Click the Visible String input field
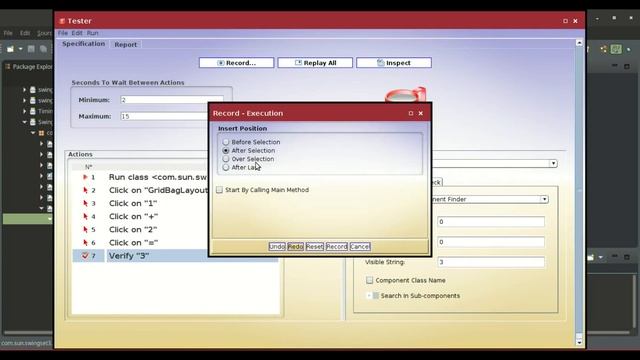Viewport: 640px width, 360px height. [x=491, y=262]
